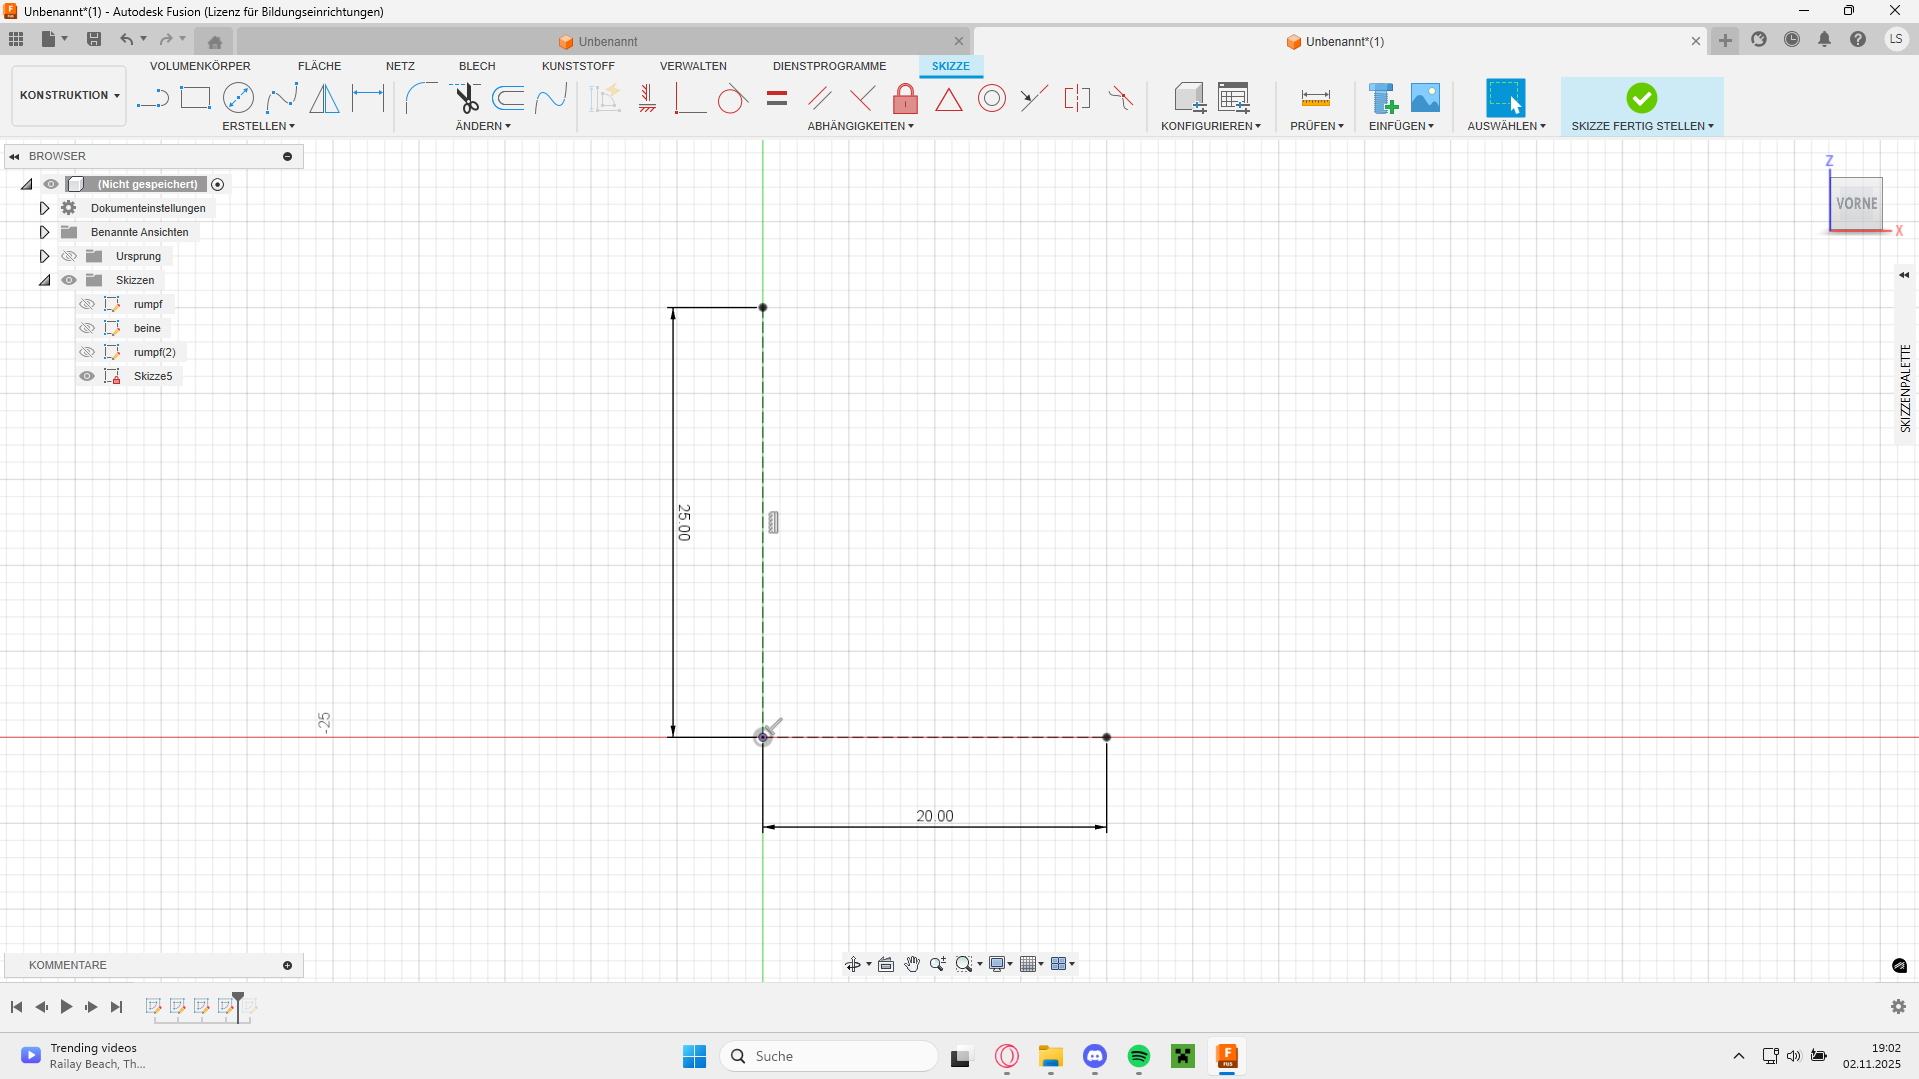Click the VORNE face of view cube
The height and width of the screenshot is (1079, 1919).
(1856, 203)
